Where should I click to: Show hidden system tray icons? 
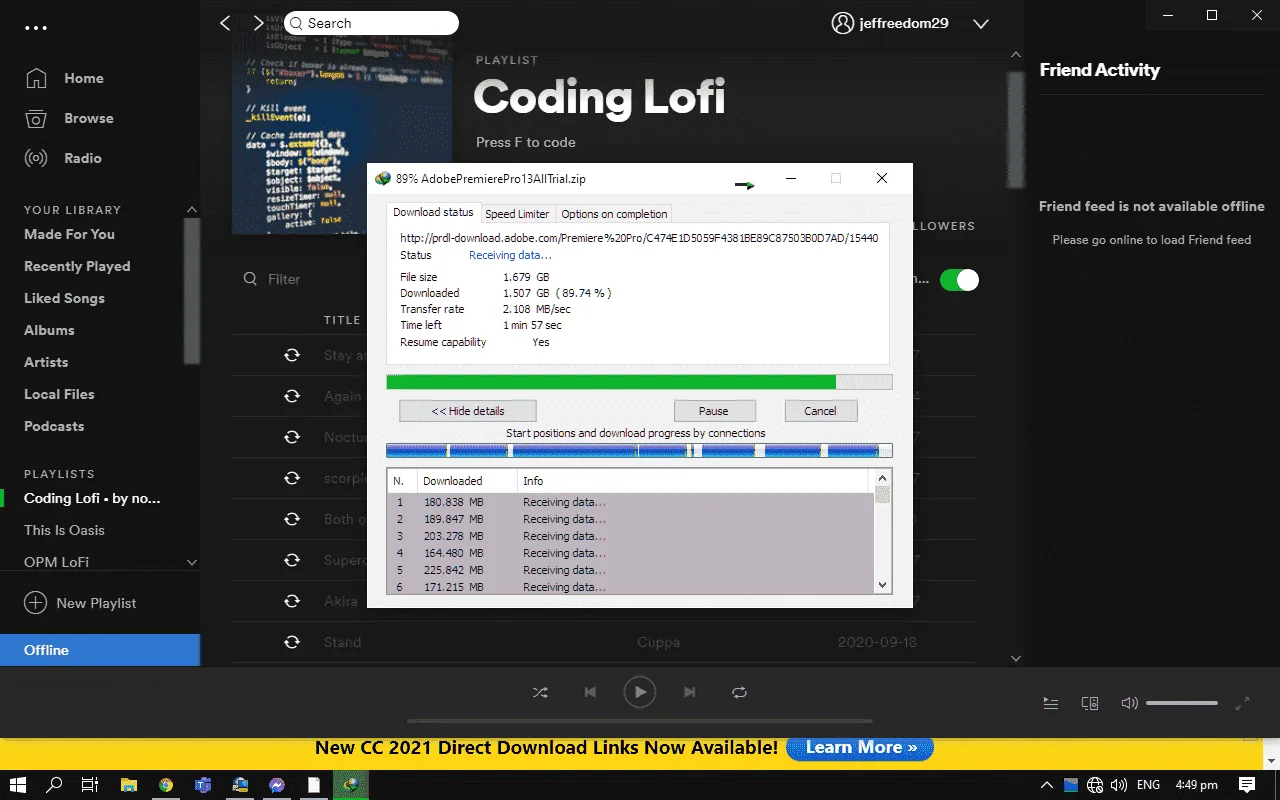[1047, 785]
